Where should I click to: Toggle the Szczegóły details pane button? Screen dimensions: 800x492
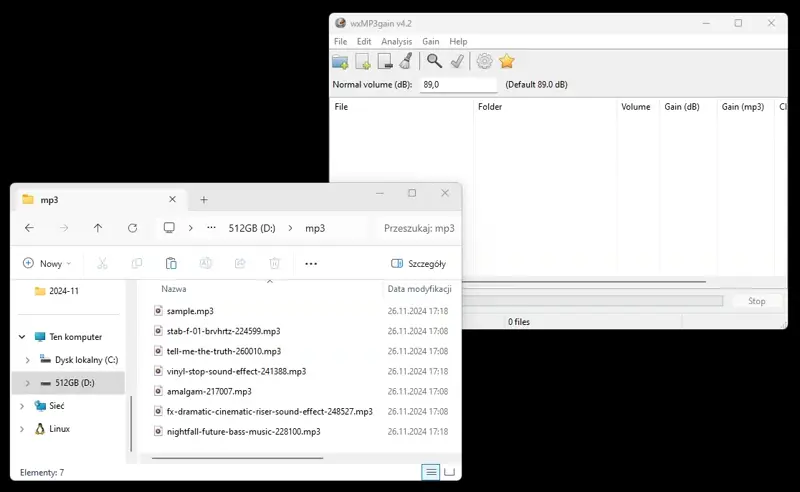point(418,263)
